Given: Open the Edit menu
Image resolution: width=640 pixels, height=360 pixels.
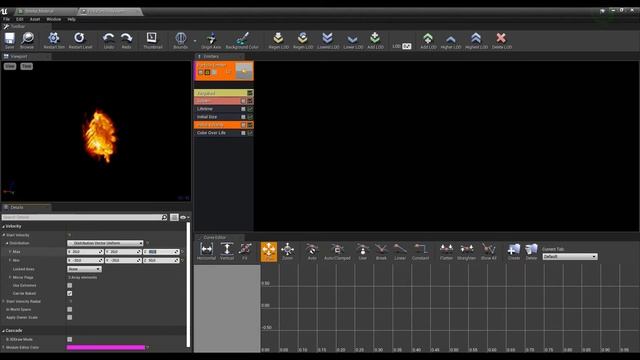Looking at the screenshot, I should click(20, 19).
